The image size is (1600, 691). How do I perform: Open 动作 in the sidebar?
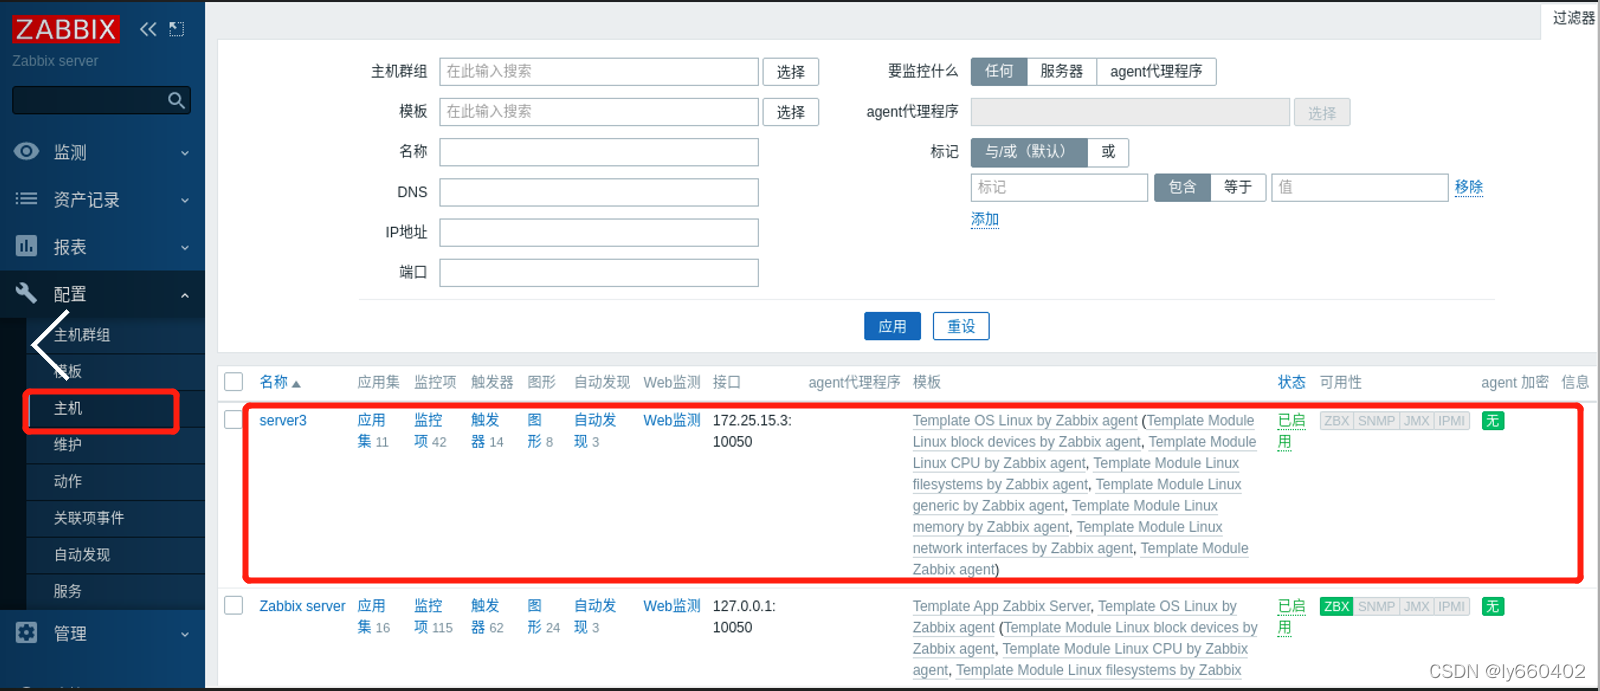click(68, 481)
